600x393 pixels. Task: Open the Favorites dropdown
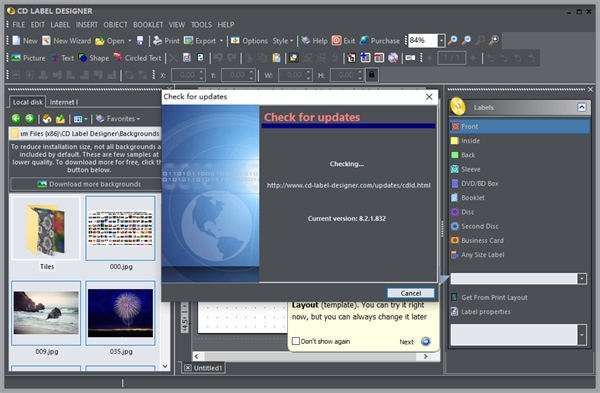point(118,119)
